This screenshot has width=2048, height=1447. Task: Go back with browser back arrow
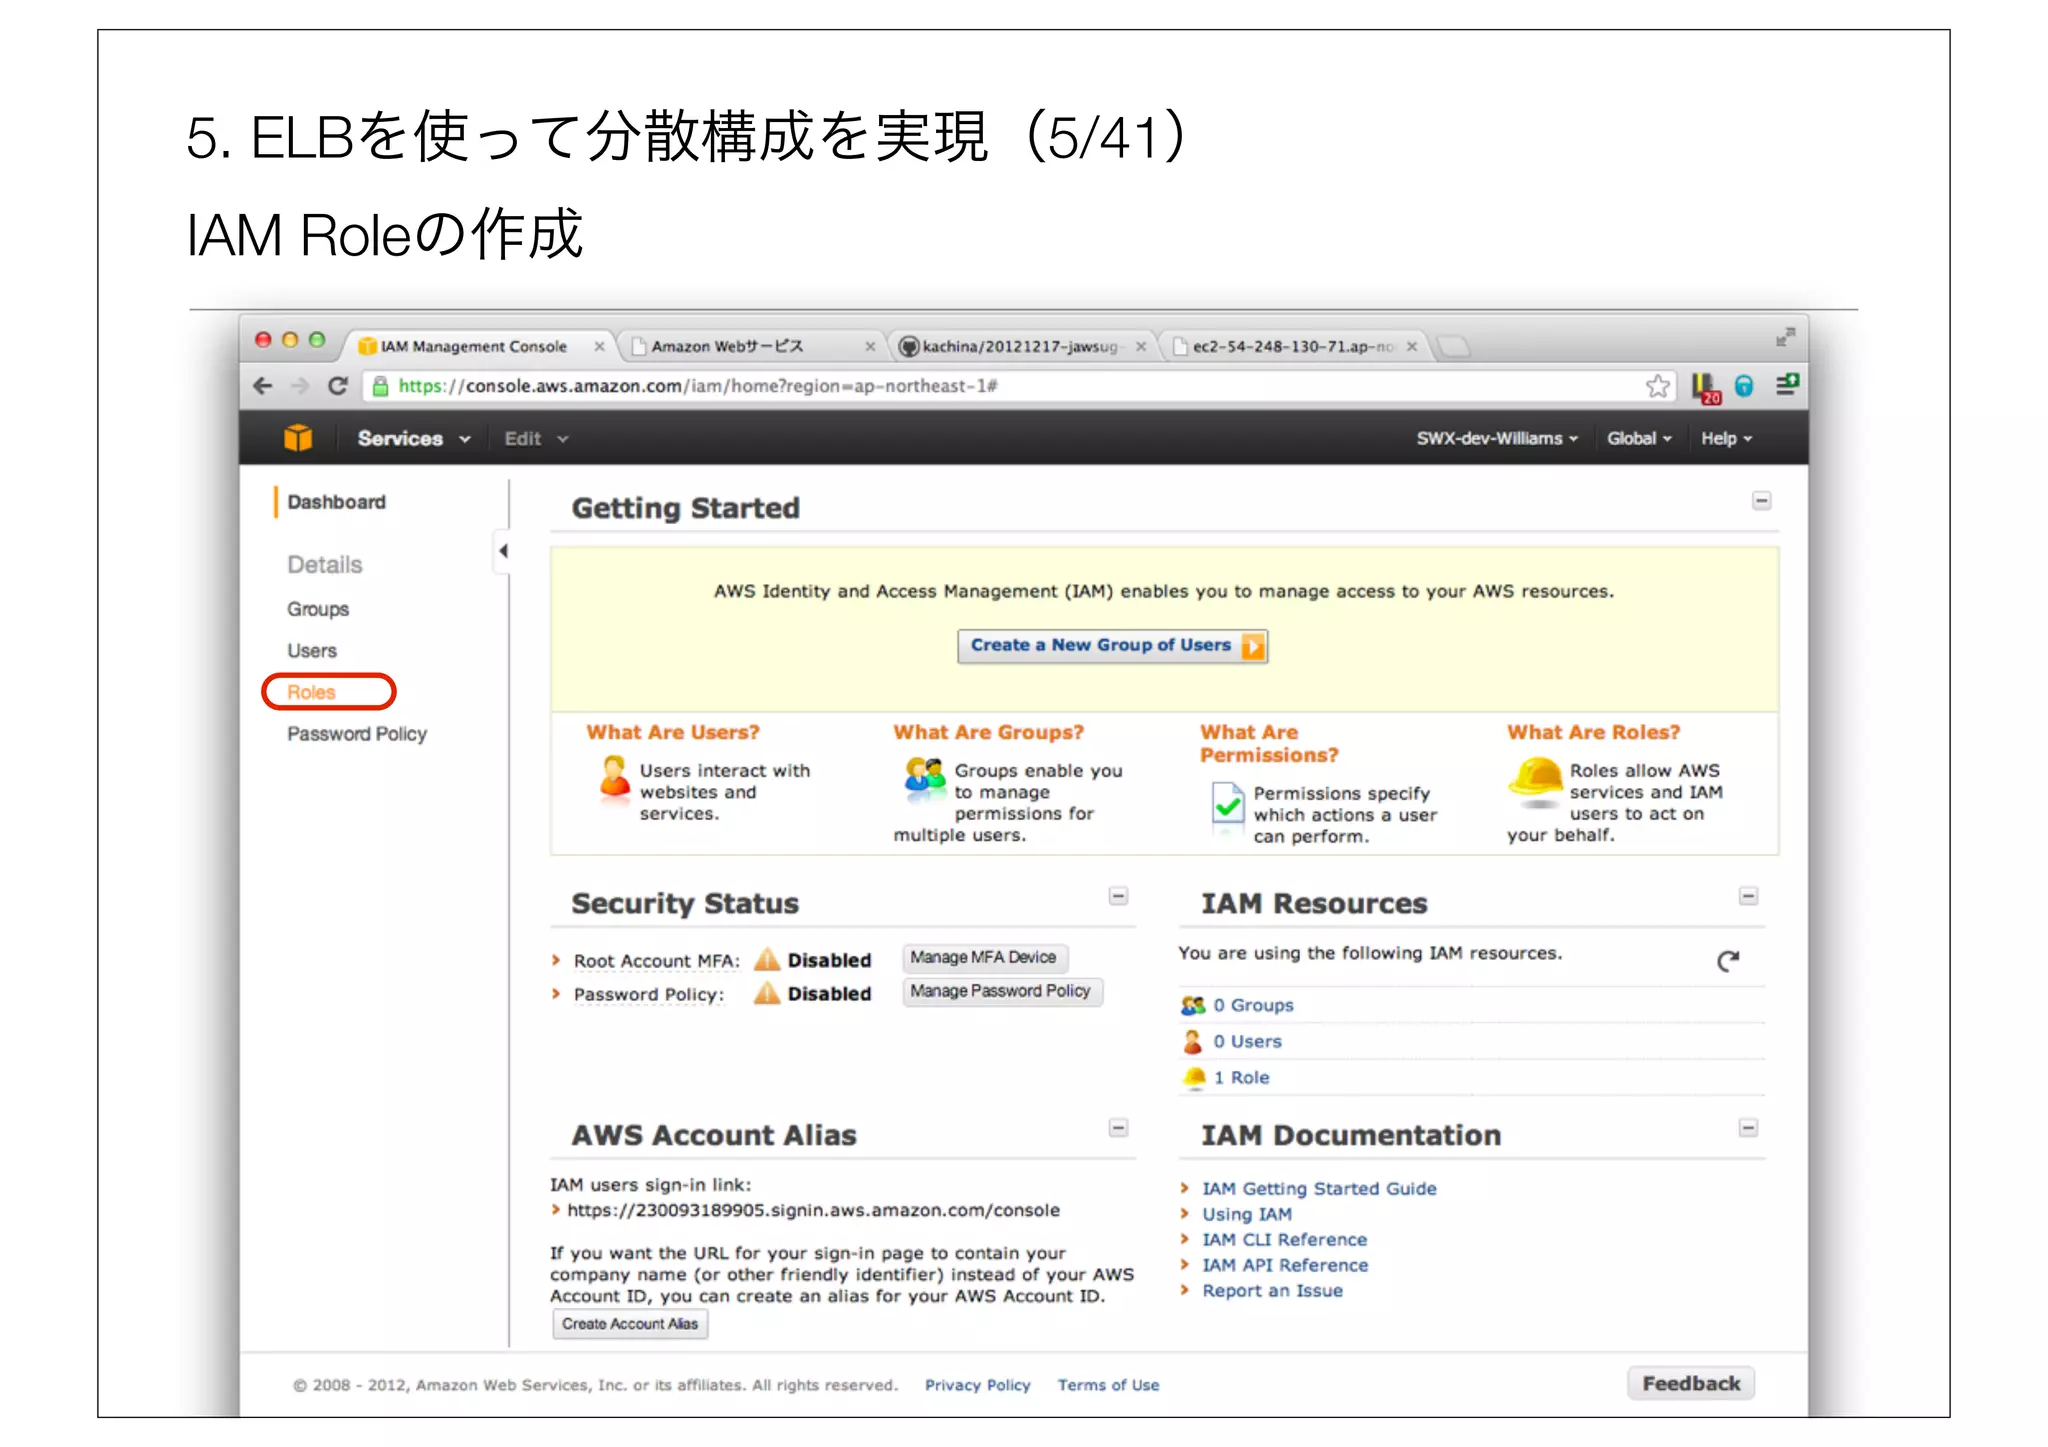click(263, 386)
